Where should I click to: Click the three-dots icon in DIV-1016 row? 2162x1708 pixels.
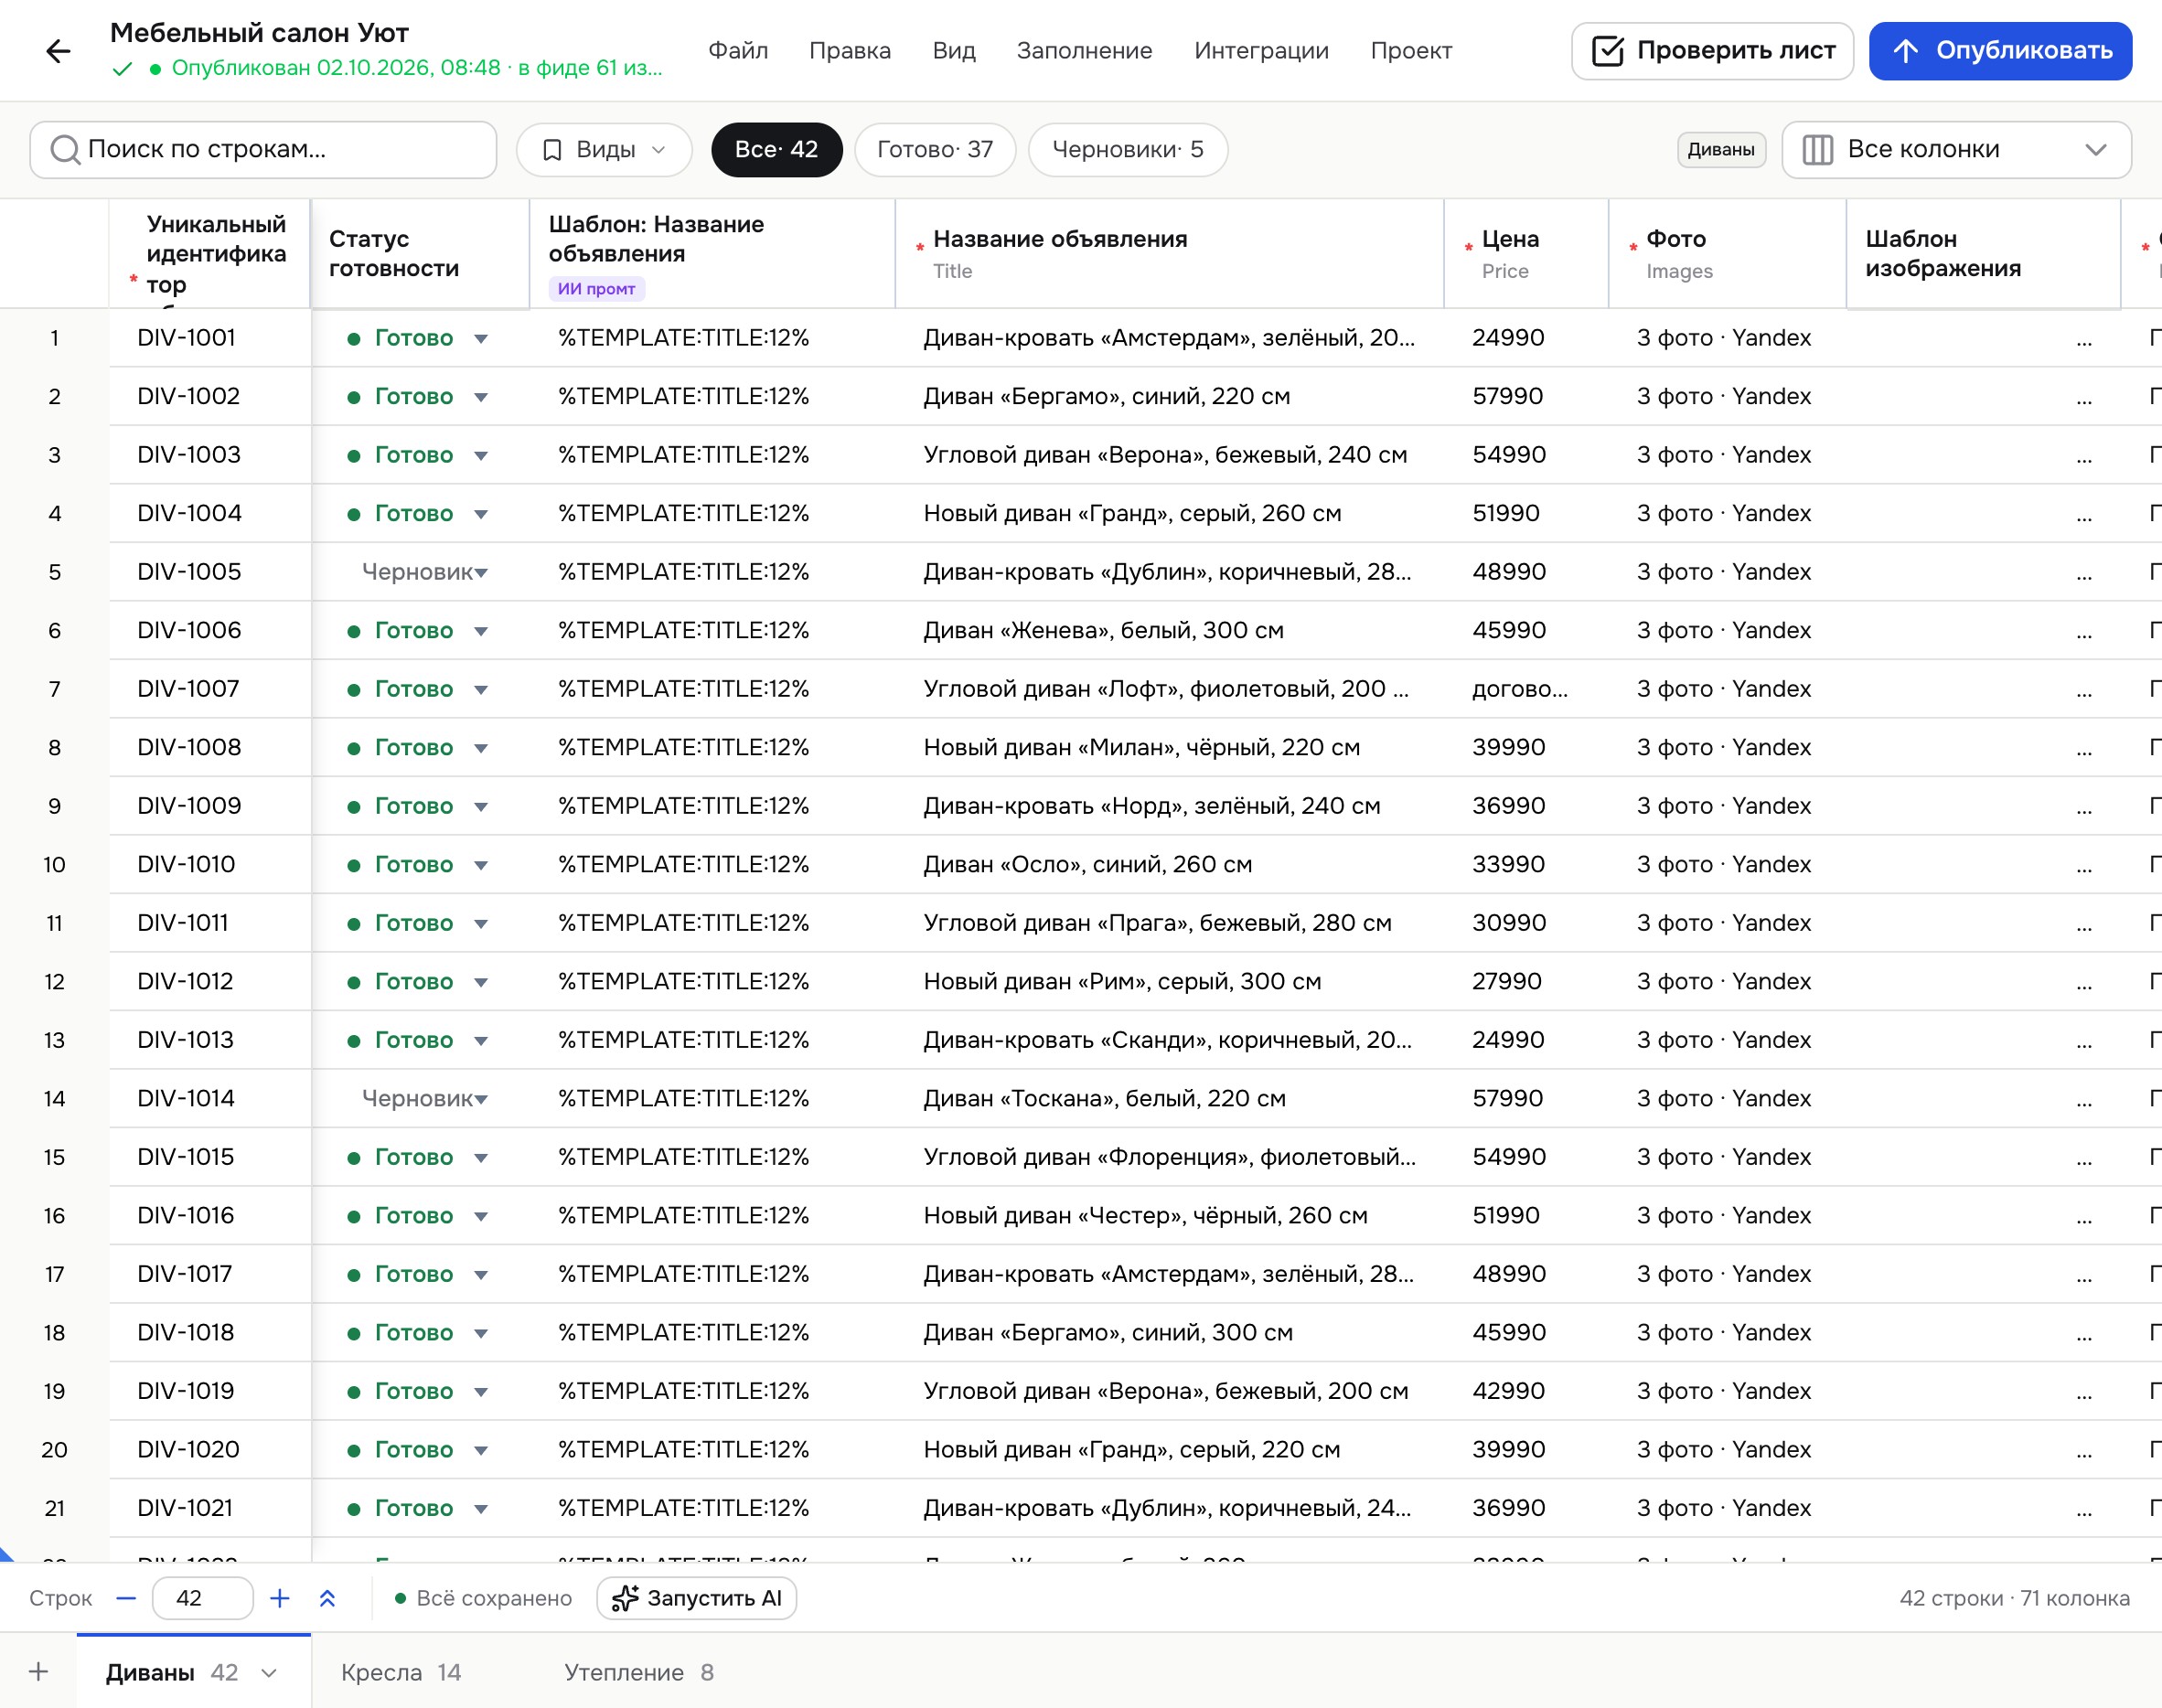[x=2083, y=1217]
